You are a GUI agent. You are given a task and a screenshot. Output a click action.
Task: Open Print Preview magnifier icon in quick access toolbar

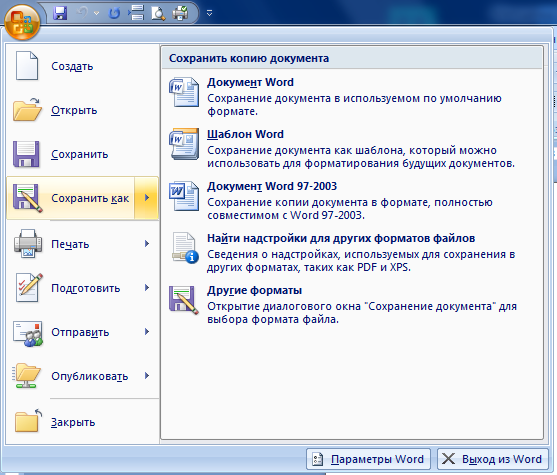158,14
